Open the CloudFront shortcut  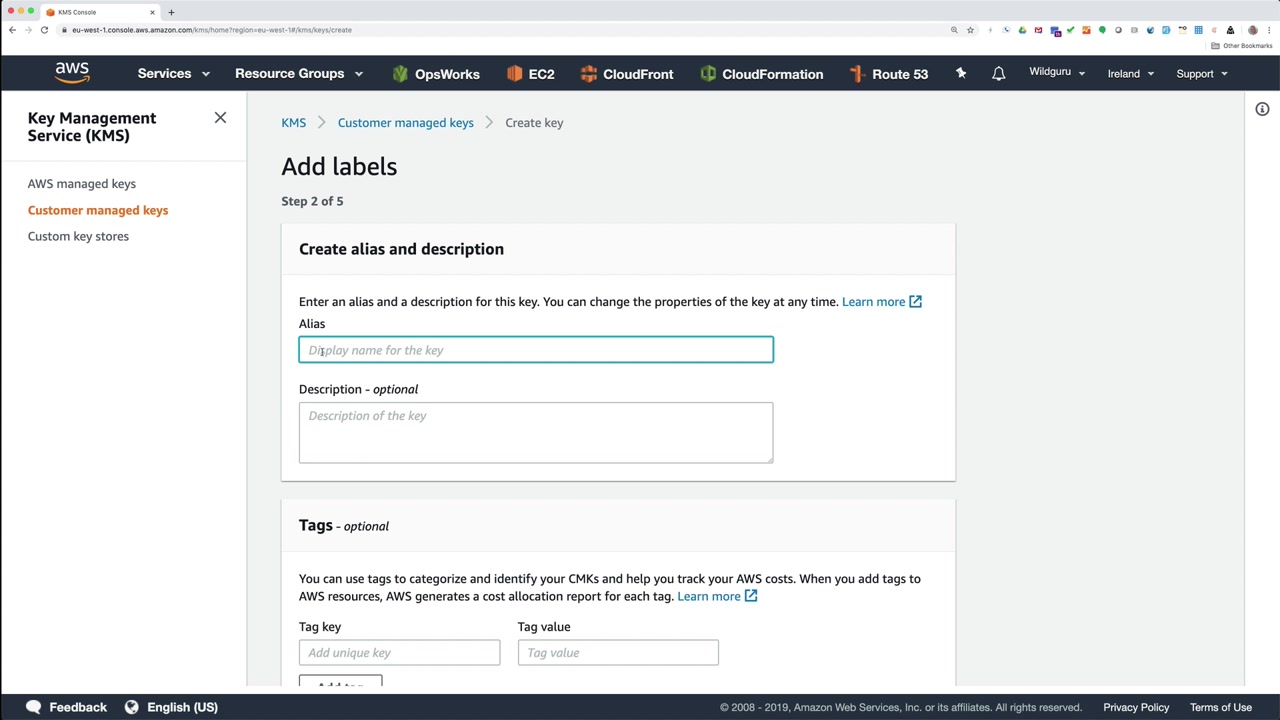click(626, 74)
